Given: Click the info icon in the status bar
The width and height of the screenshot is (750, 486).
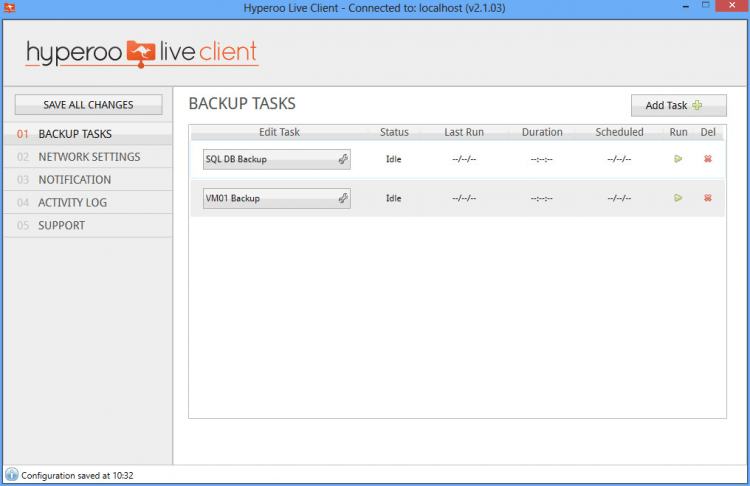Looking at the screenshot, I should click(x=11, y=475).
